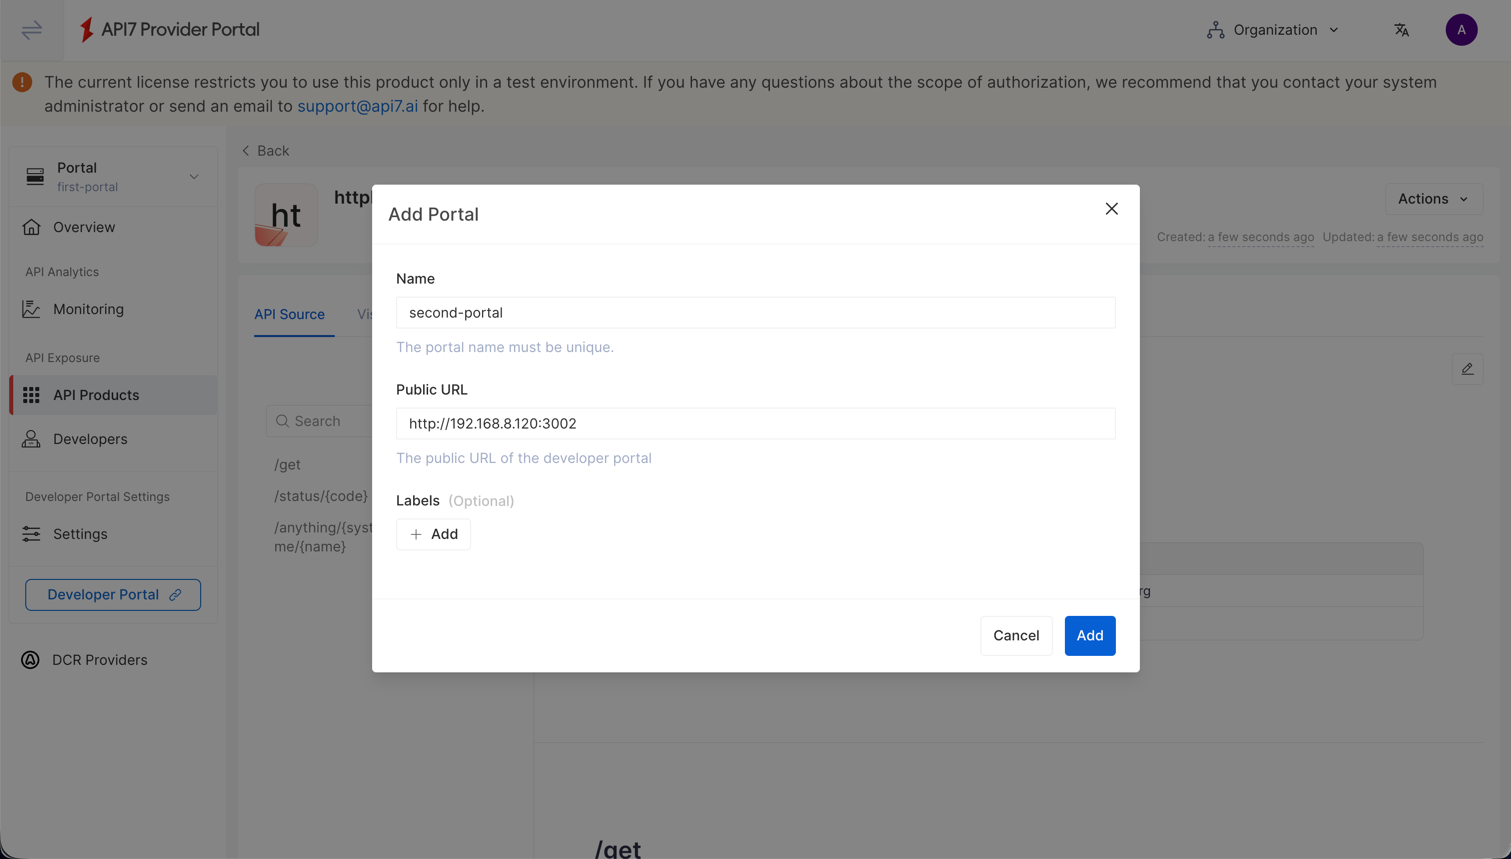This screenshot has width=1511, height=859.
Task: Go to Monitoring page
Action: [x=88, y=309]
